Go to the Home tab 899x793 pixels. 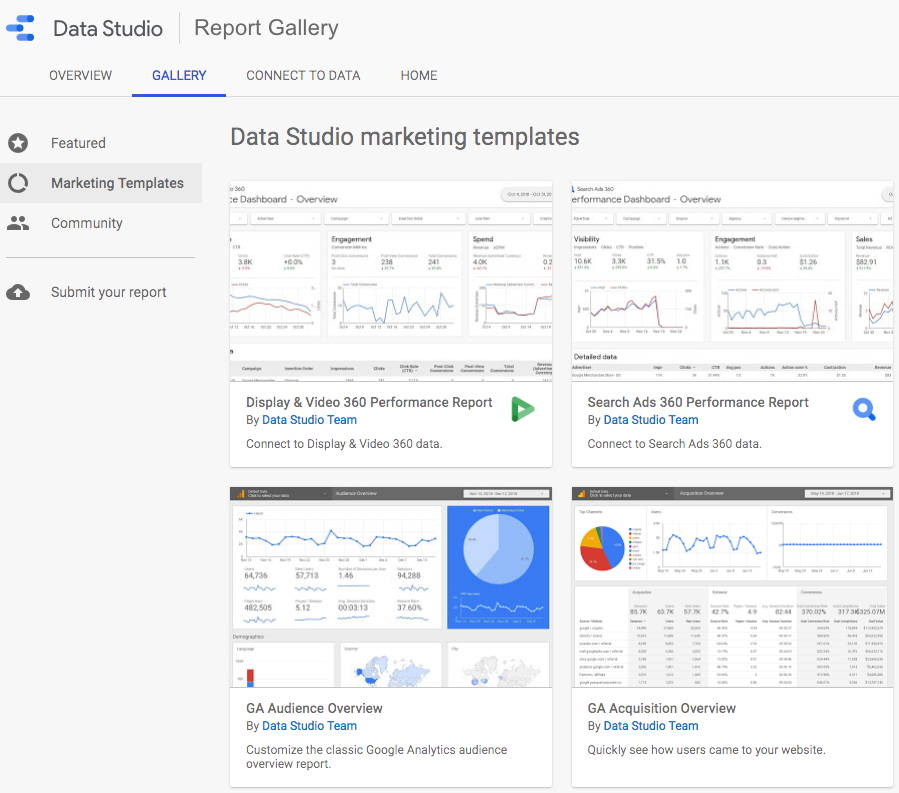419,76
